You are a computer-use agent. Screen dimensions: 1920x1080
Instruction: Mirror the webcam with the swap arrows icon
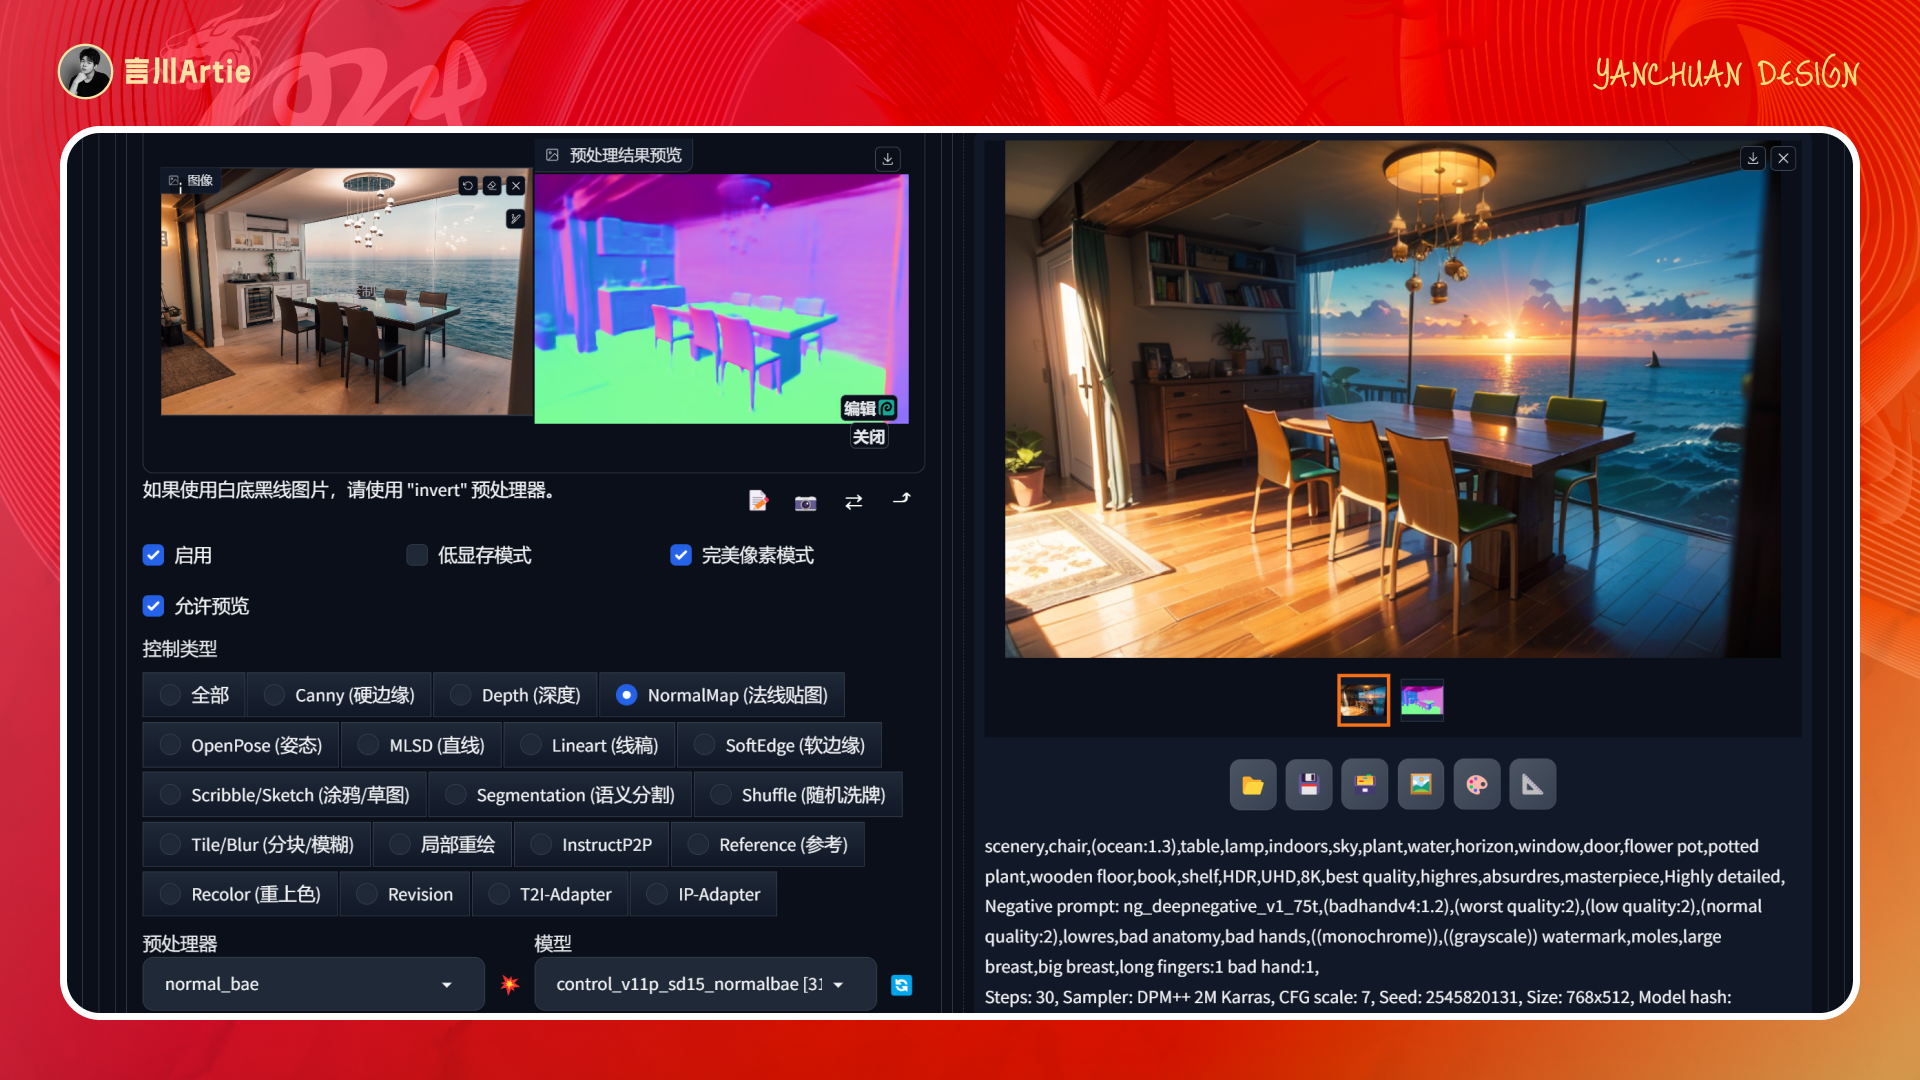click(x=853, y=502)
